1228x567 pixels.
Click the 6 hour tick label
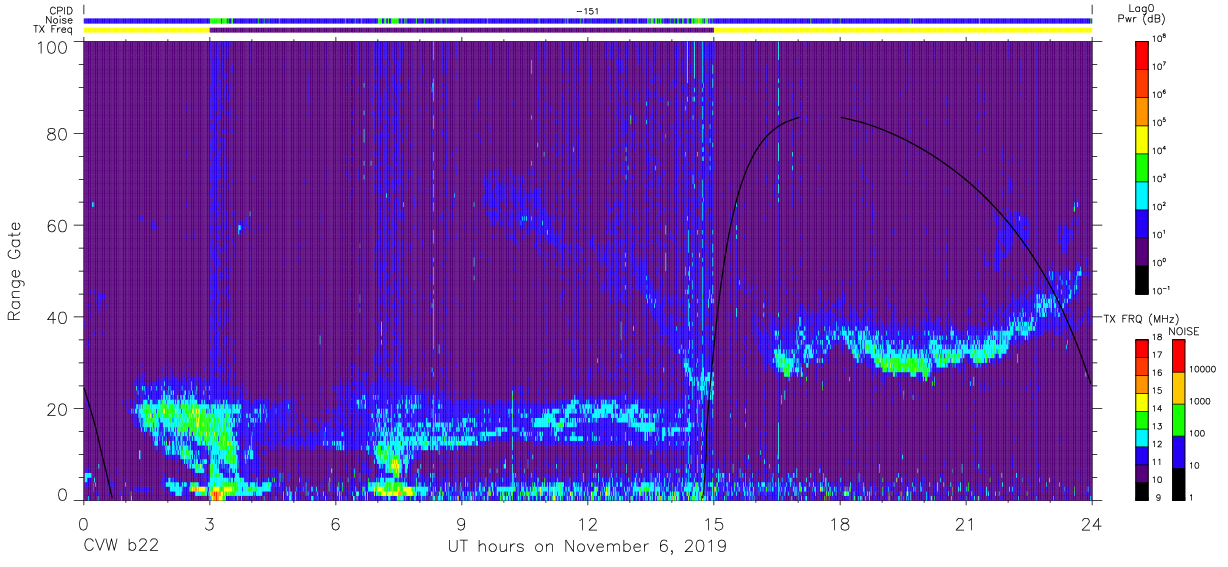[335, 524]
